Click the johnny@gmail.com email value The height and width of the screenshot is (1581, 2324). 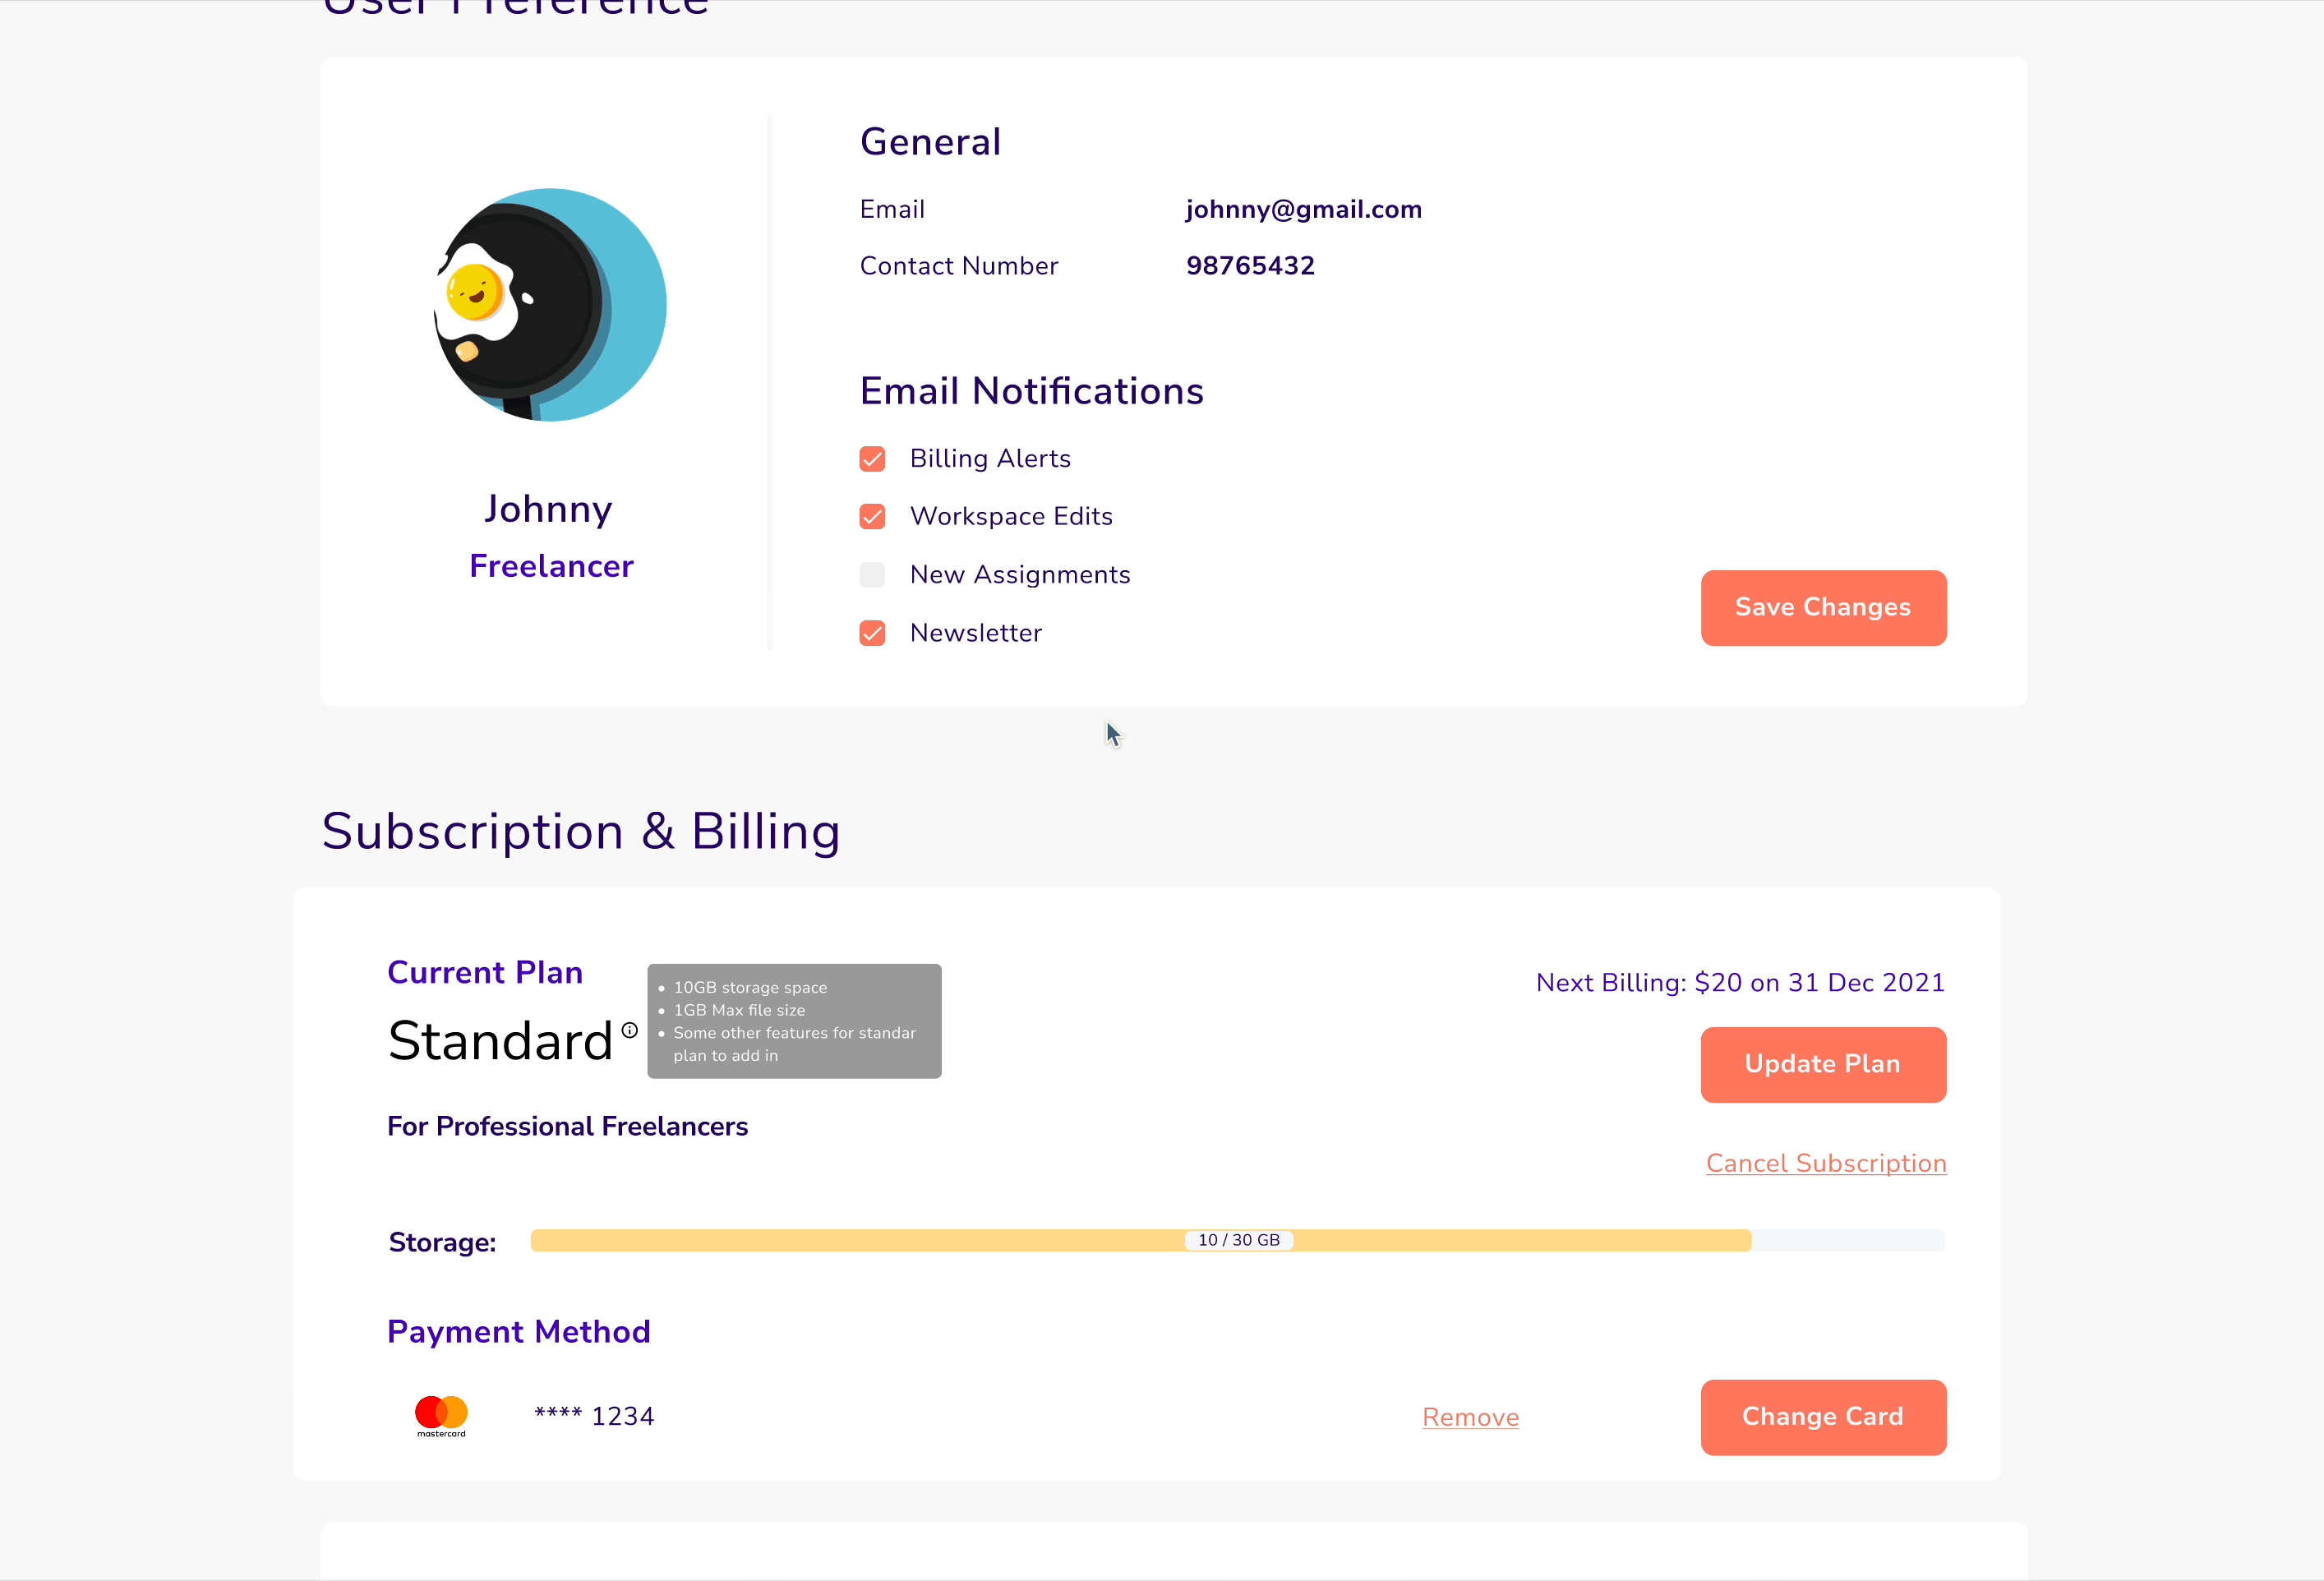(1303, 209)
